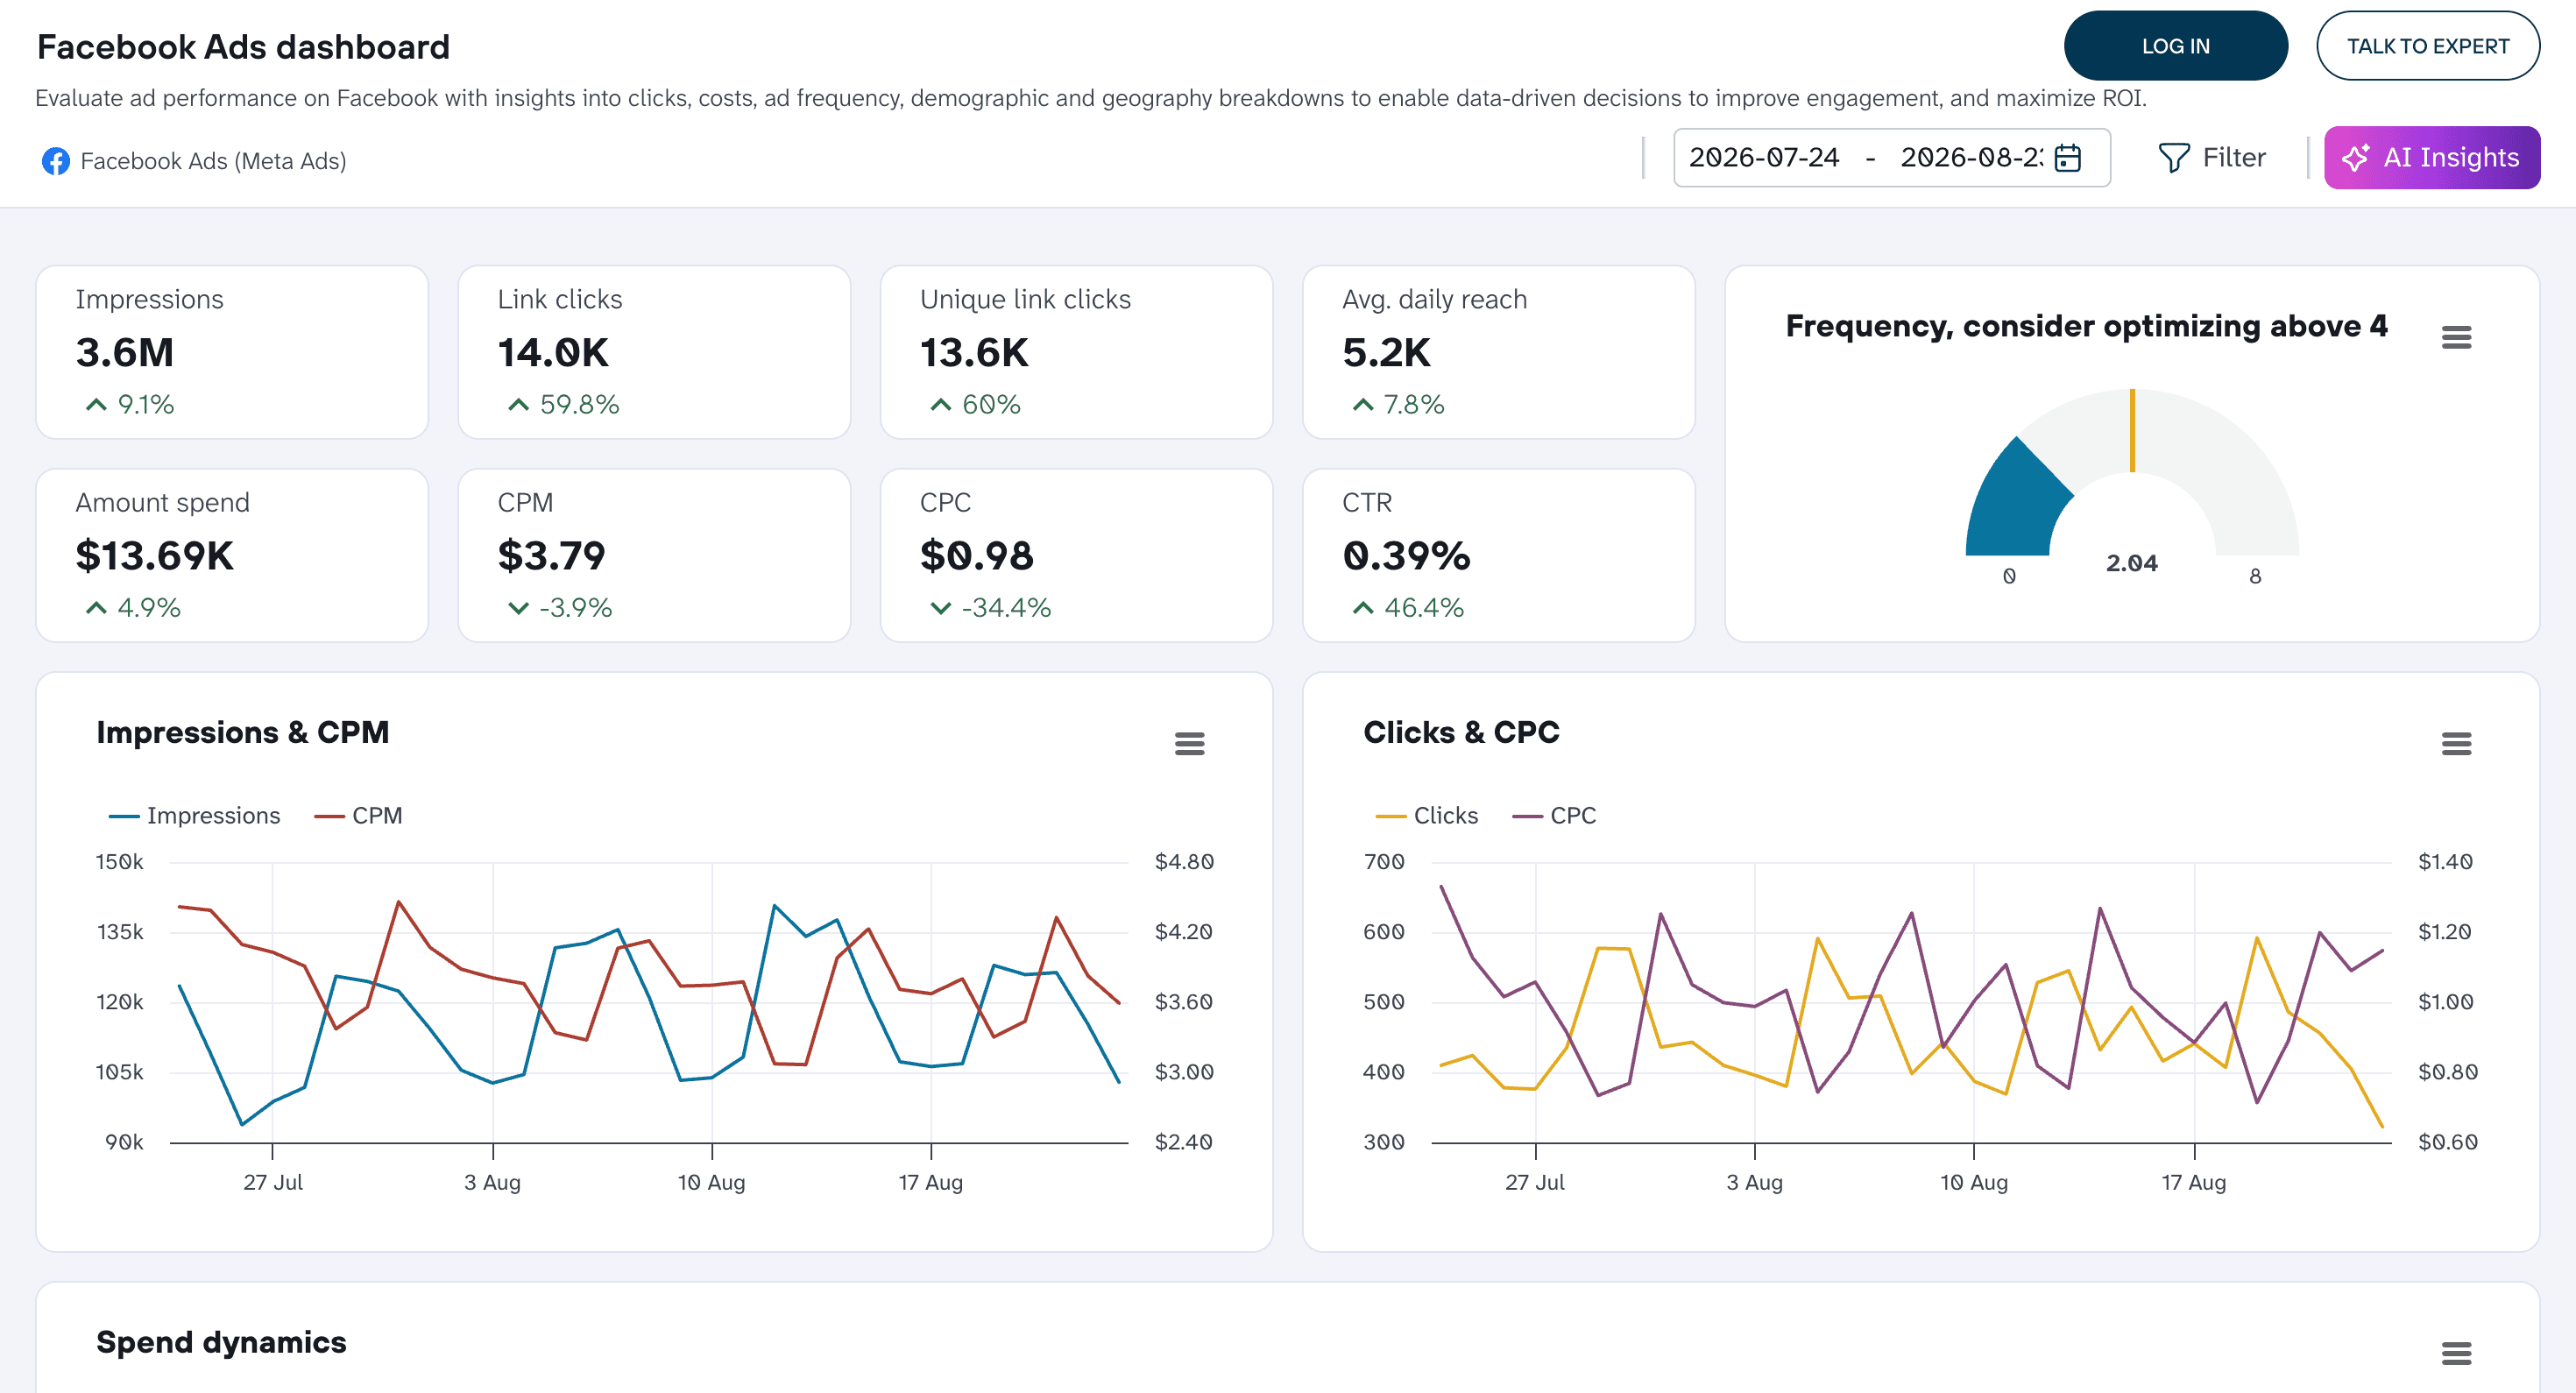Open the Filter options

click(2211, 158)
